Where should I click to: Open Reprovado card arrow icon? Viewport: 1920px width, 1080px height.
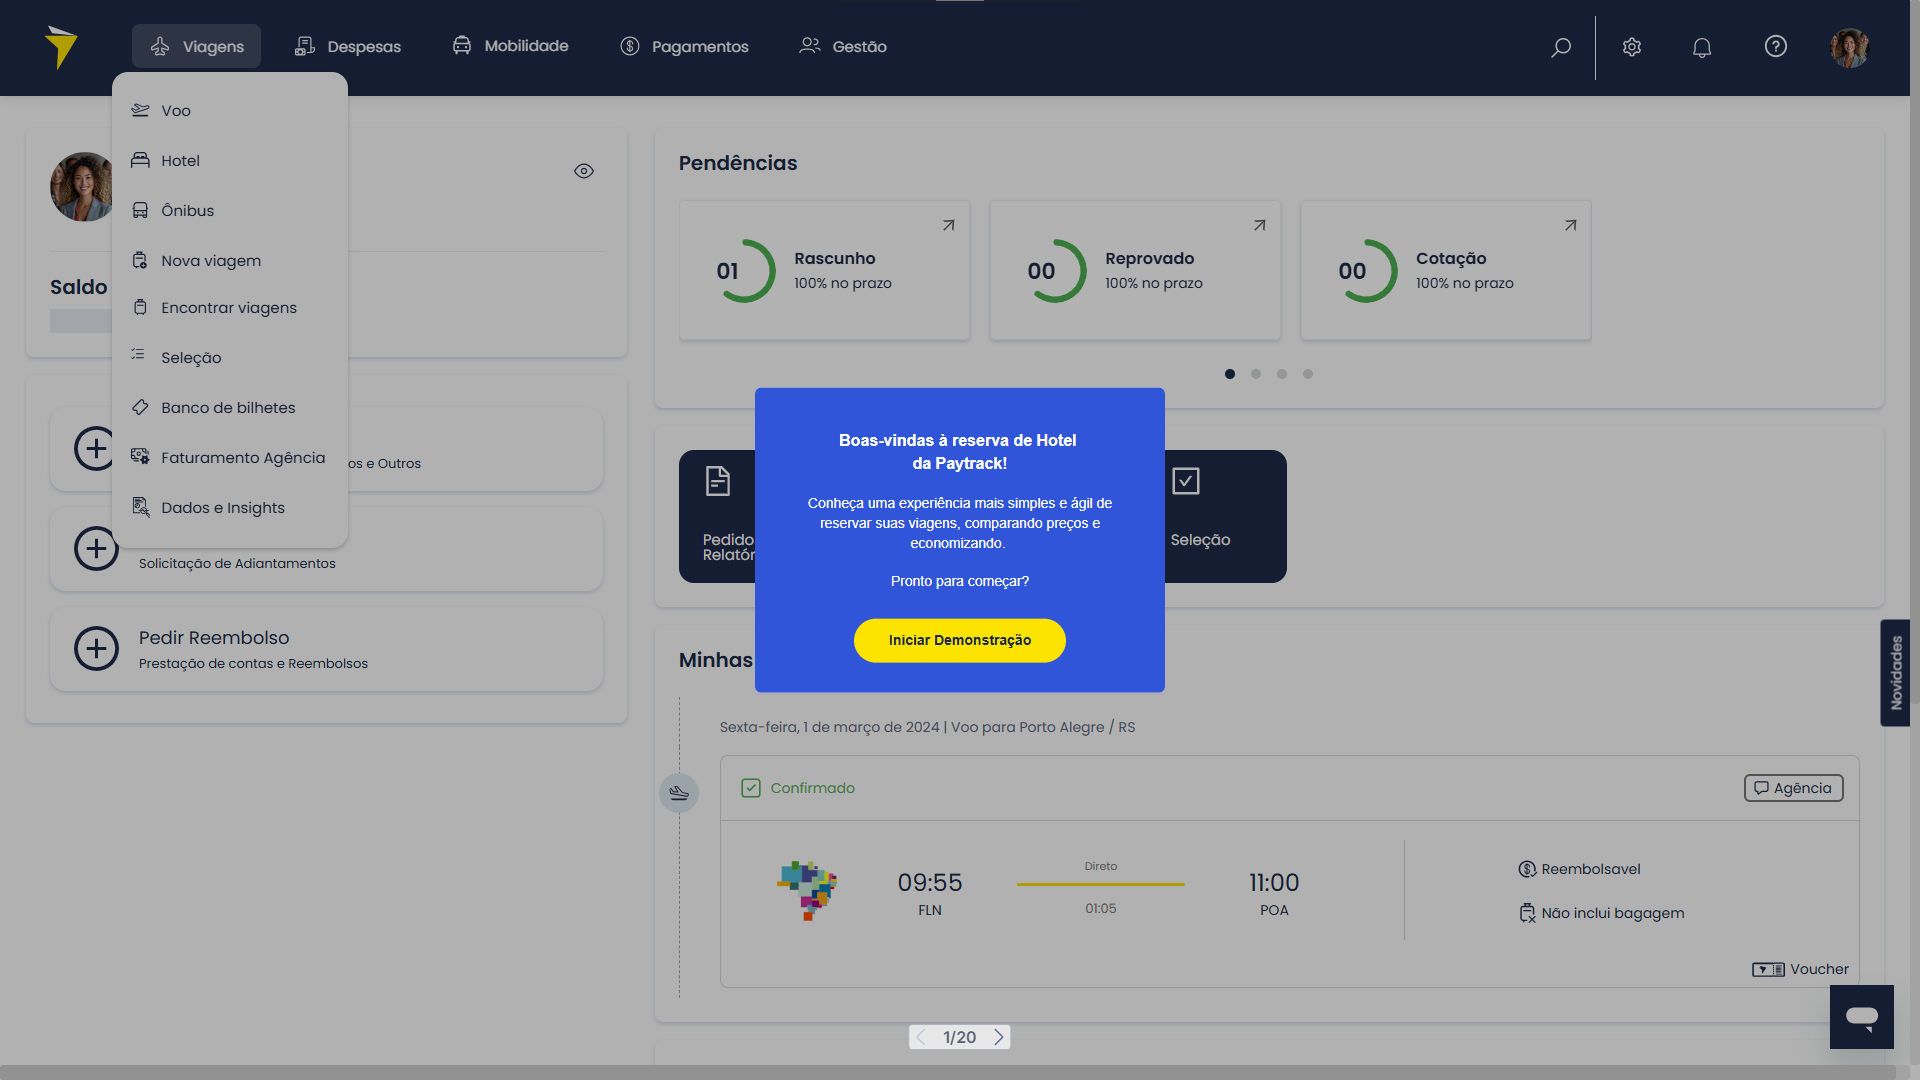pyautogui.click(x=1260, y=226)
